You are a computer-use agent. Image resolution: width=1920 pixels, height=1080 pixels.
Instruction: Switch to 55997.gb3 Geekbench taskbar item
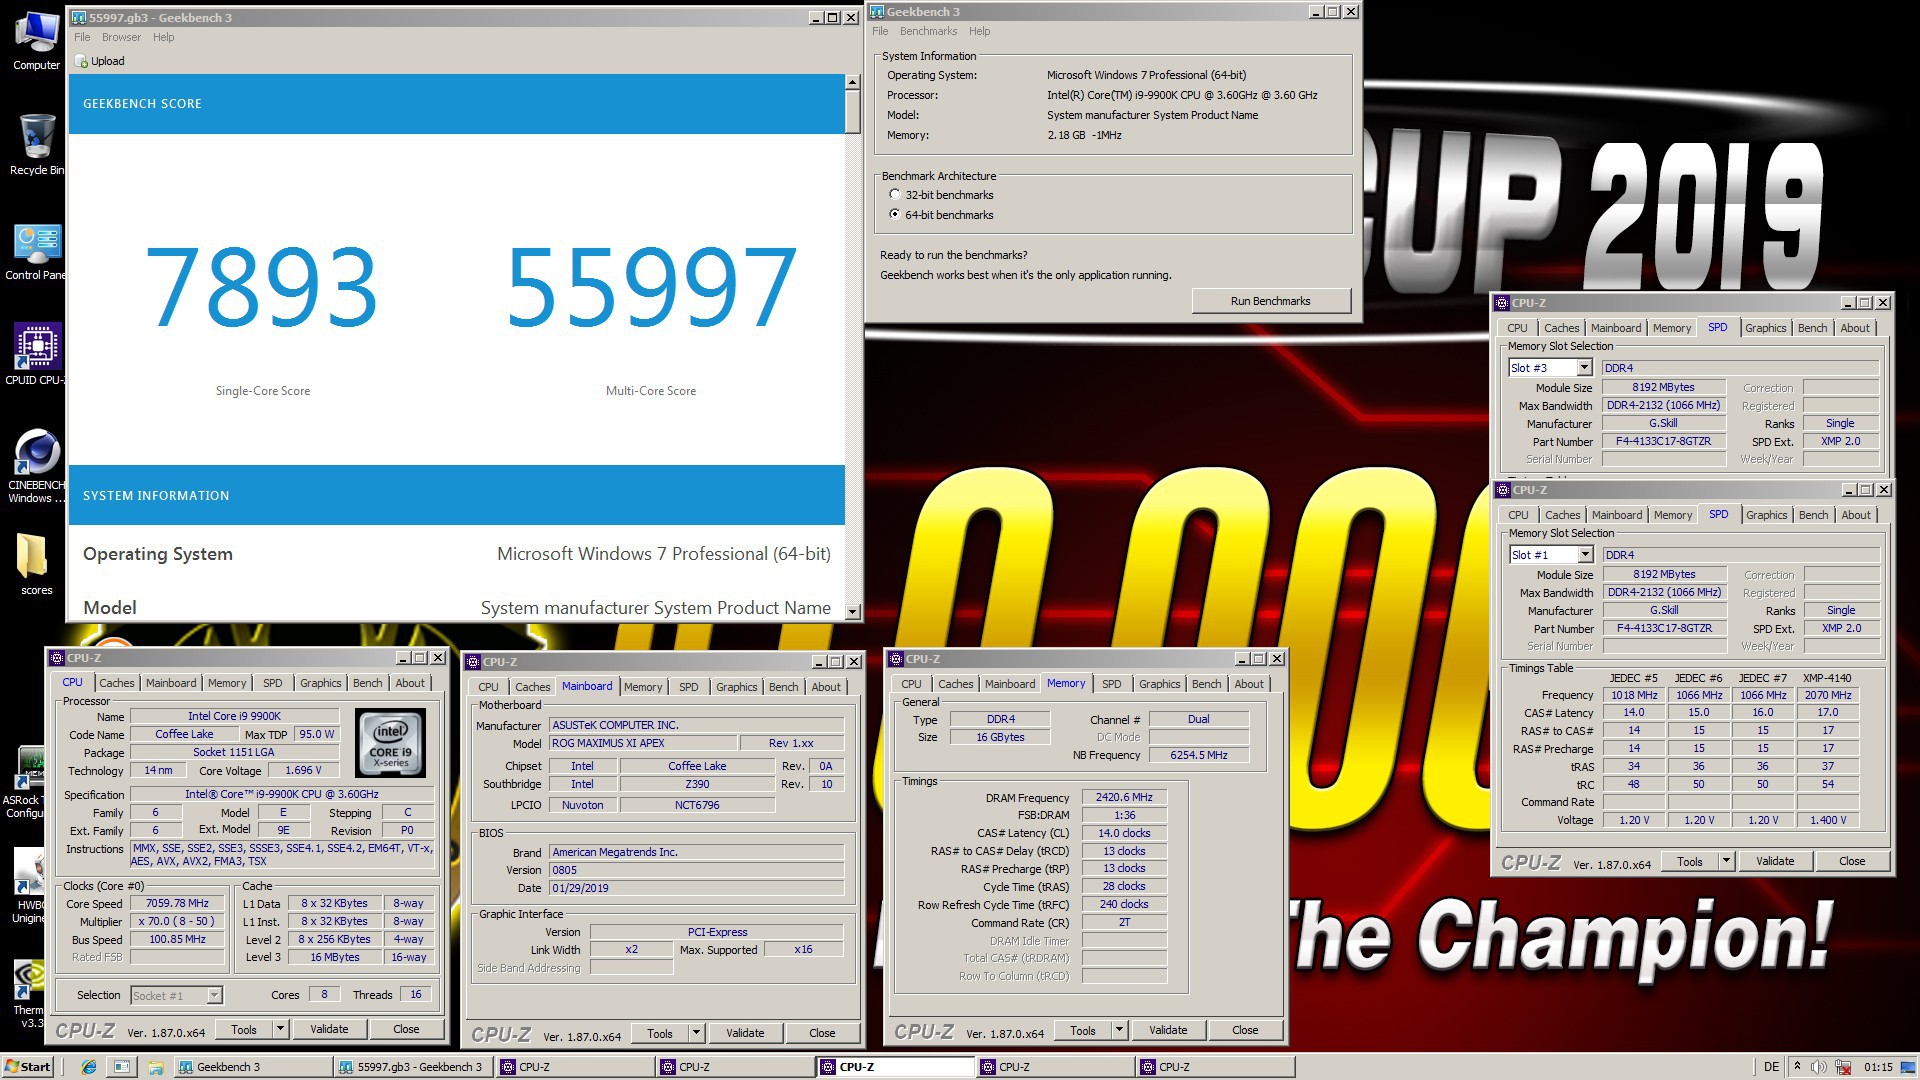tap(412, 1067)
